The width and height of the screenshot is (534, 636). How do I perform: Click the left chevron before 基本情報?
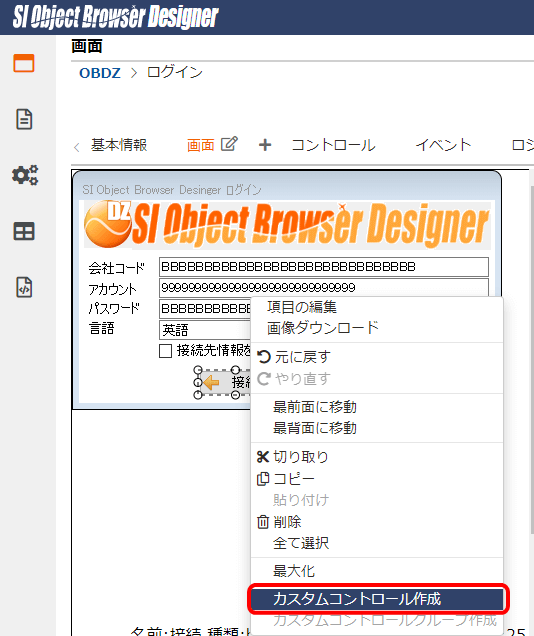click(77, 147)
